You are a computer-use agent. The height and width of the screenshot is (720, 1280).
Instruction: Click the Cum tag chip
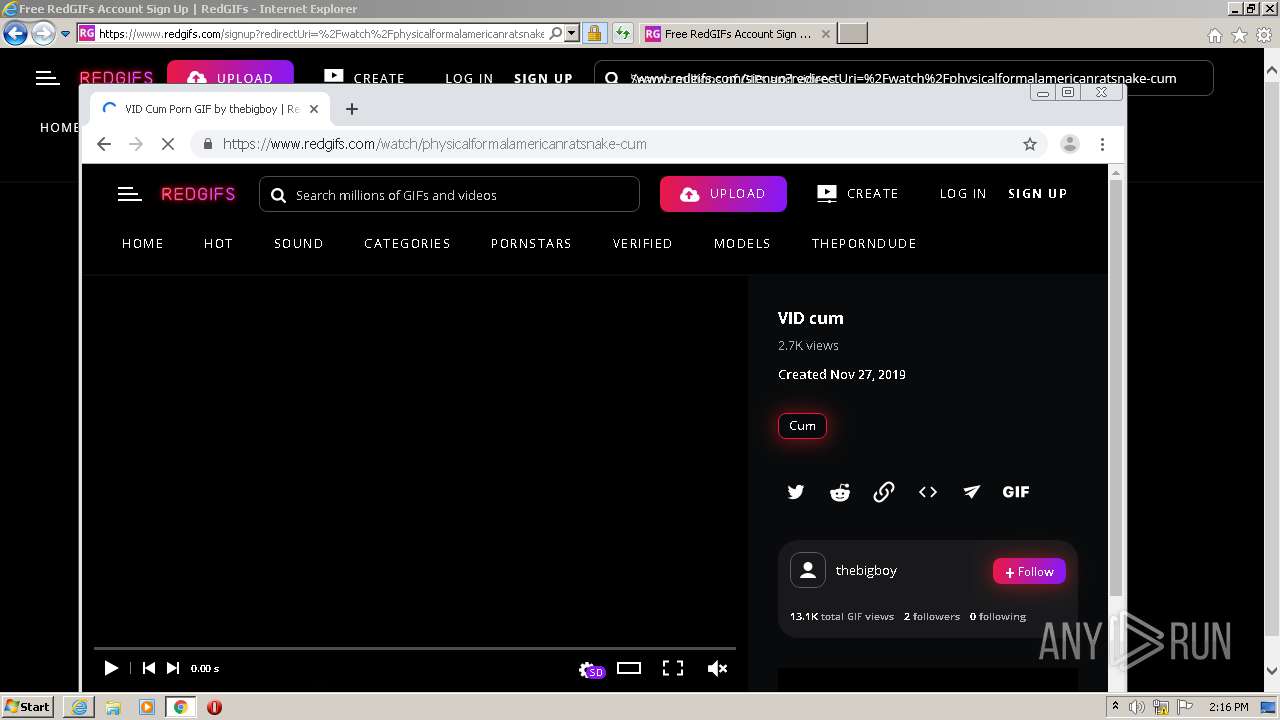pos(802,426)
